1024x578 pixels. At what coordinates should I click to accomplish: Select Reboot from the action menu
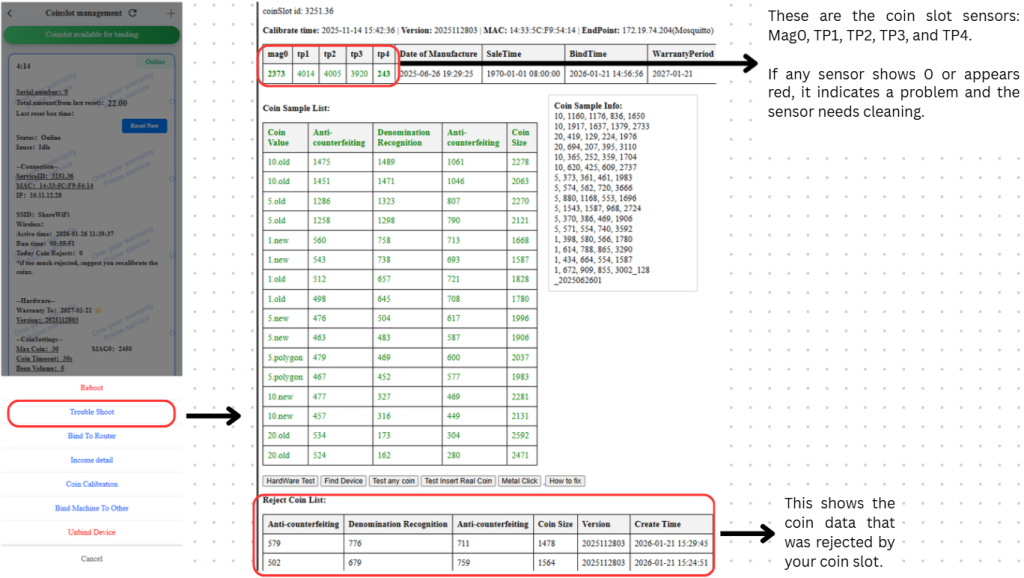(x=91, y=388)
